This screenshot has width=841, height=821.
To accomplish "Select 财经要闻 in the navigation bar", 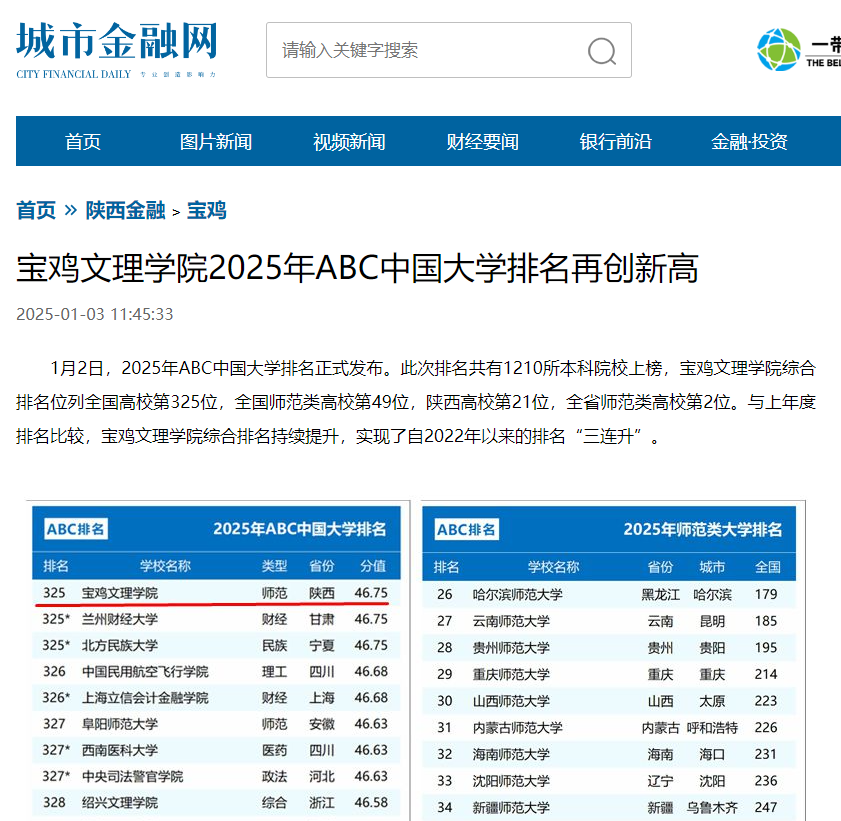I will (482, 142).
